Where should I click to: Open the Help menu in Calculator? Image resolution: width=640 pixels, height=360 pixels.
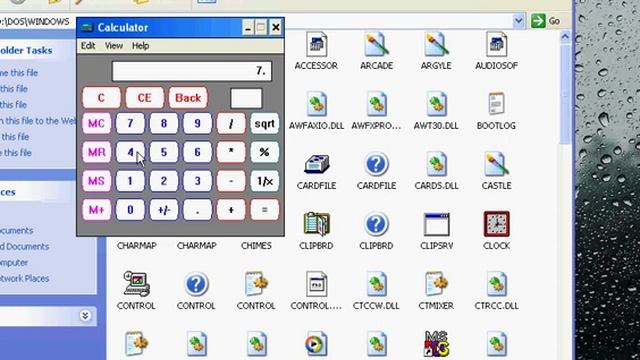(x=140, y=46)
